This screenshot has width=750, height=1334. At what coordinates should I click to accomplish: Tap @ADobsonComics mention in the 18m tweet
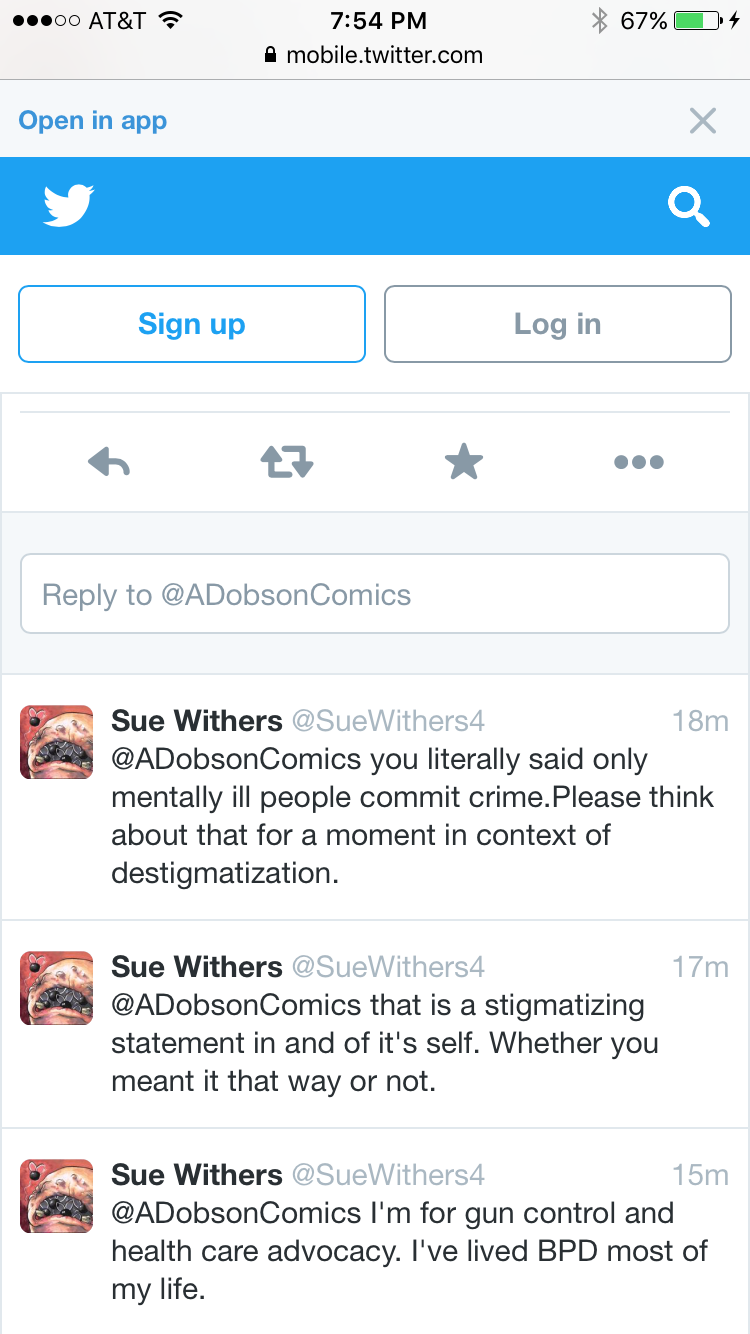click(x=236, y=759)
